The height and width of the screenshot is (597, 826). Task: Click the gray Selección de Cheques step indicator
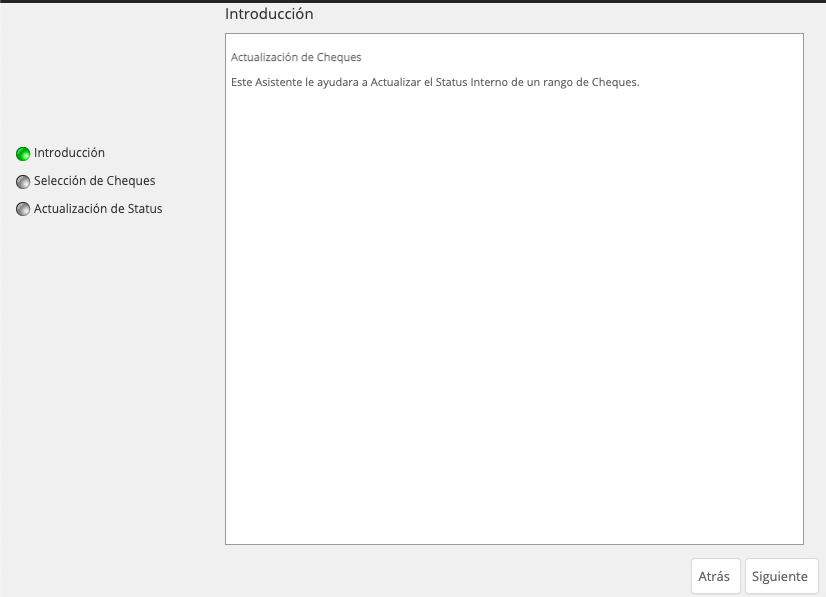(x=23, y=182)
